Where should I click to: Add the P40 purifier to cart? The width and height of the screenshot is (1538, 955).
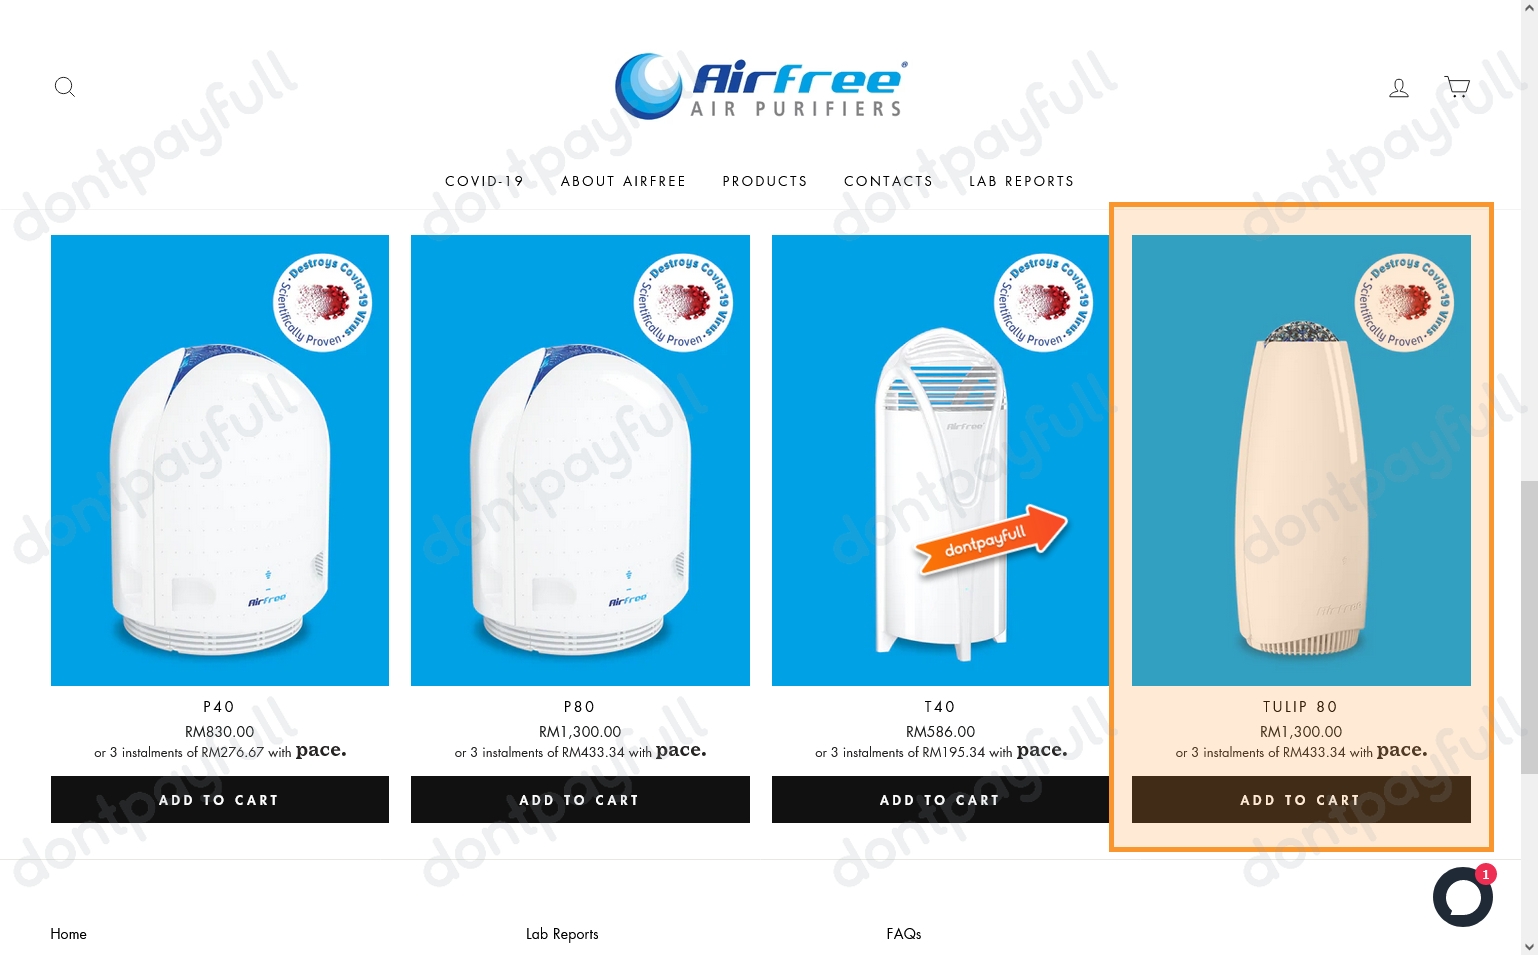[x=220, y=800]
